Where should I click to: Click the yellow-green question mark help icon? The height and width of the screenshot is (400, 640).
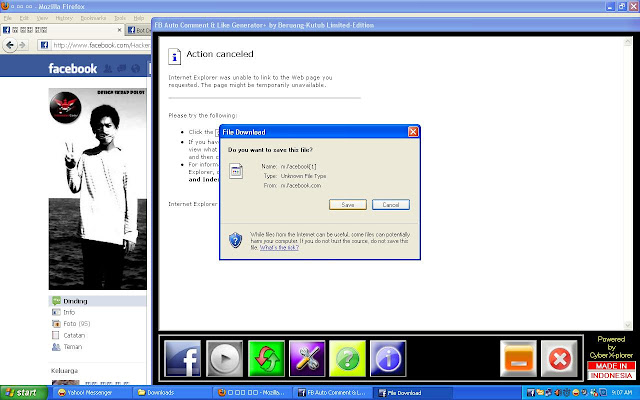(347, 358)
